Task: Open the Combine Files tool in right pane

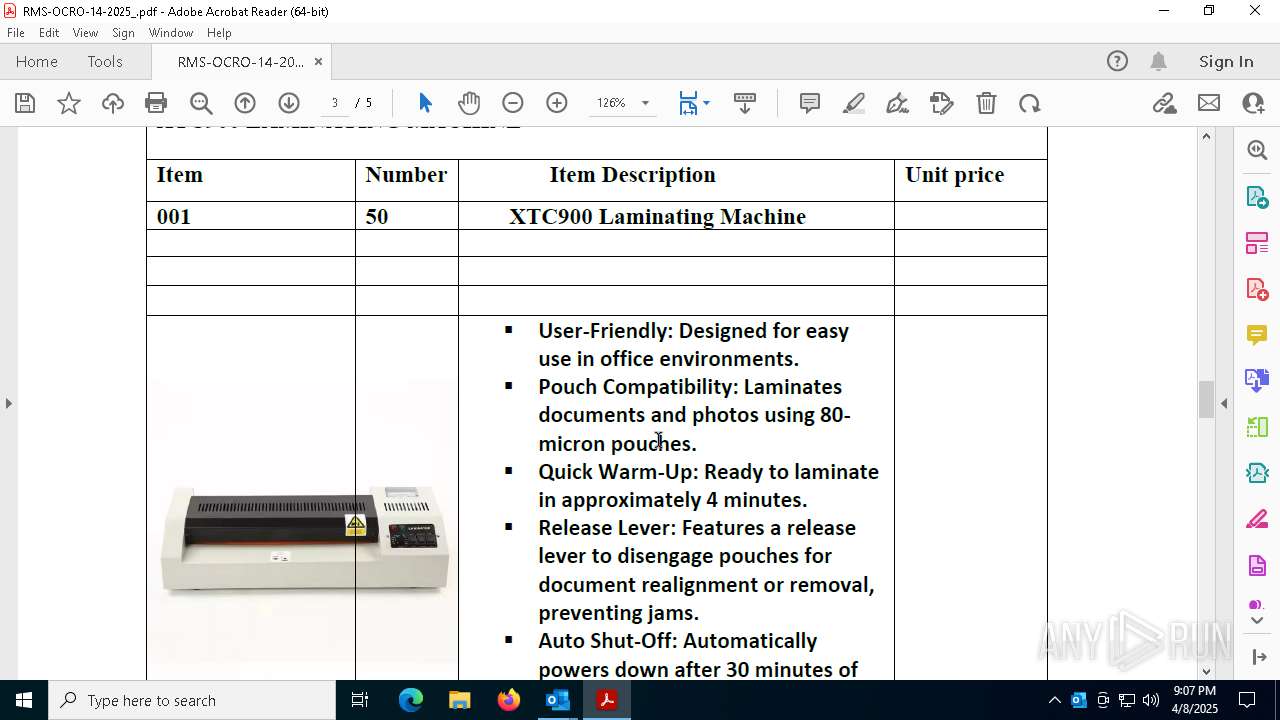Action: tap(1257, 381)
